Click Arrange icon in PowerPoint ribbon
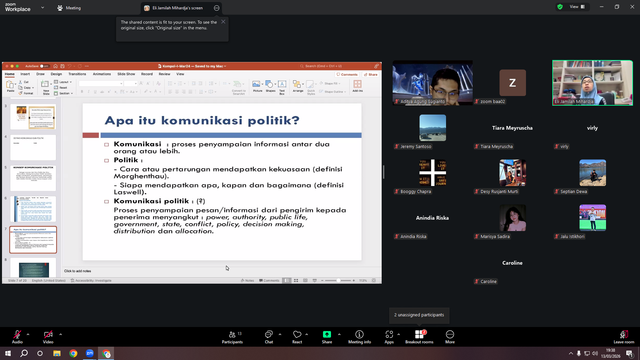 (x=298, y=86)
